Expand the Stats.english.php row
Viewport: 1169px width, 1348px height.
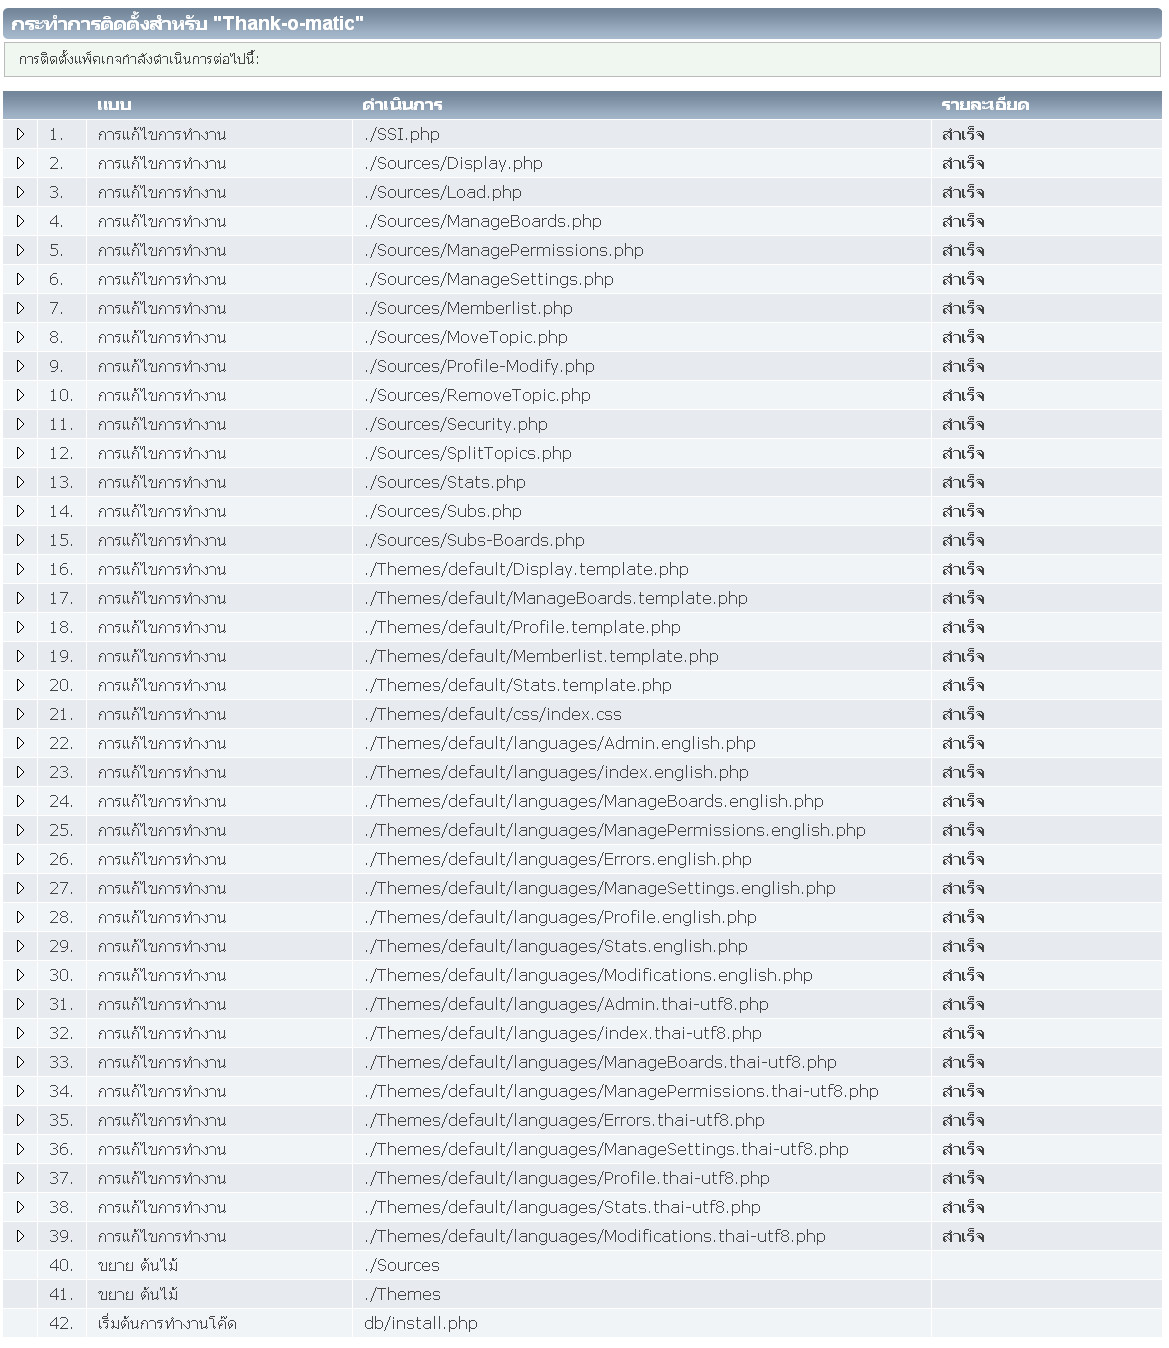coord(20,946)
